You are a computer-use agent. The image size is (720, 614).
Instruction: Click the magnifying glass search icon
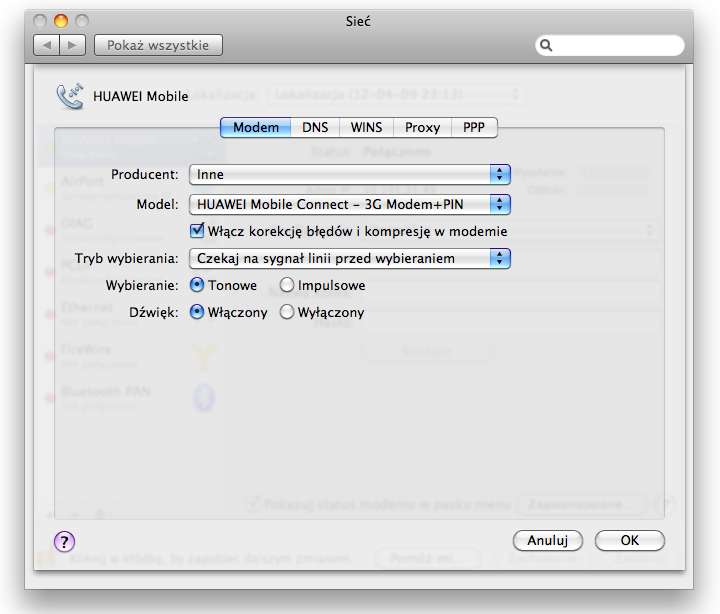546,45
